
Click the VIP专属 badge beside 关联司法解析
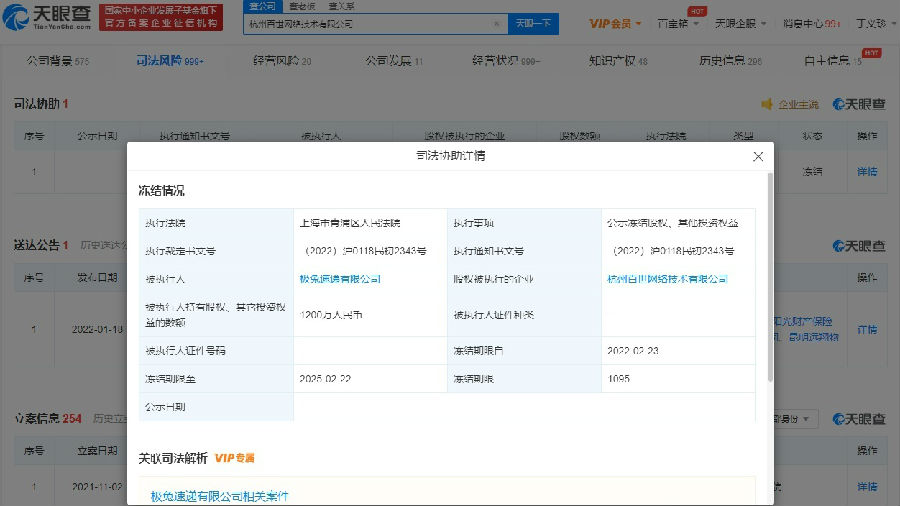tap(234, 458)
